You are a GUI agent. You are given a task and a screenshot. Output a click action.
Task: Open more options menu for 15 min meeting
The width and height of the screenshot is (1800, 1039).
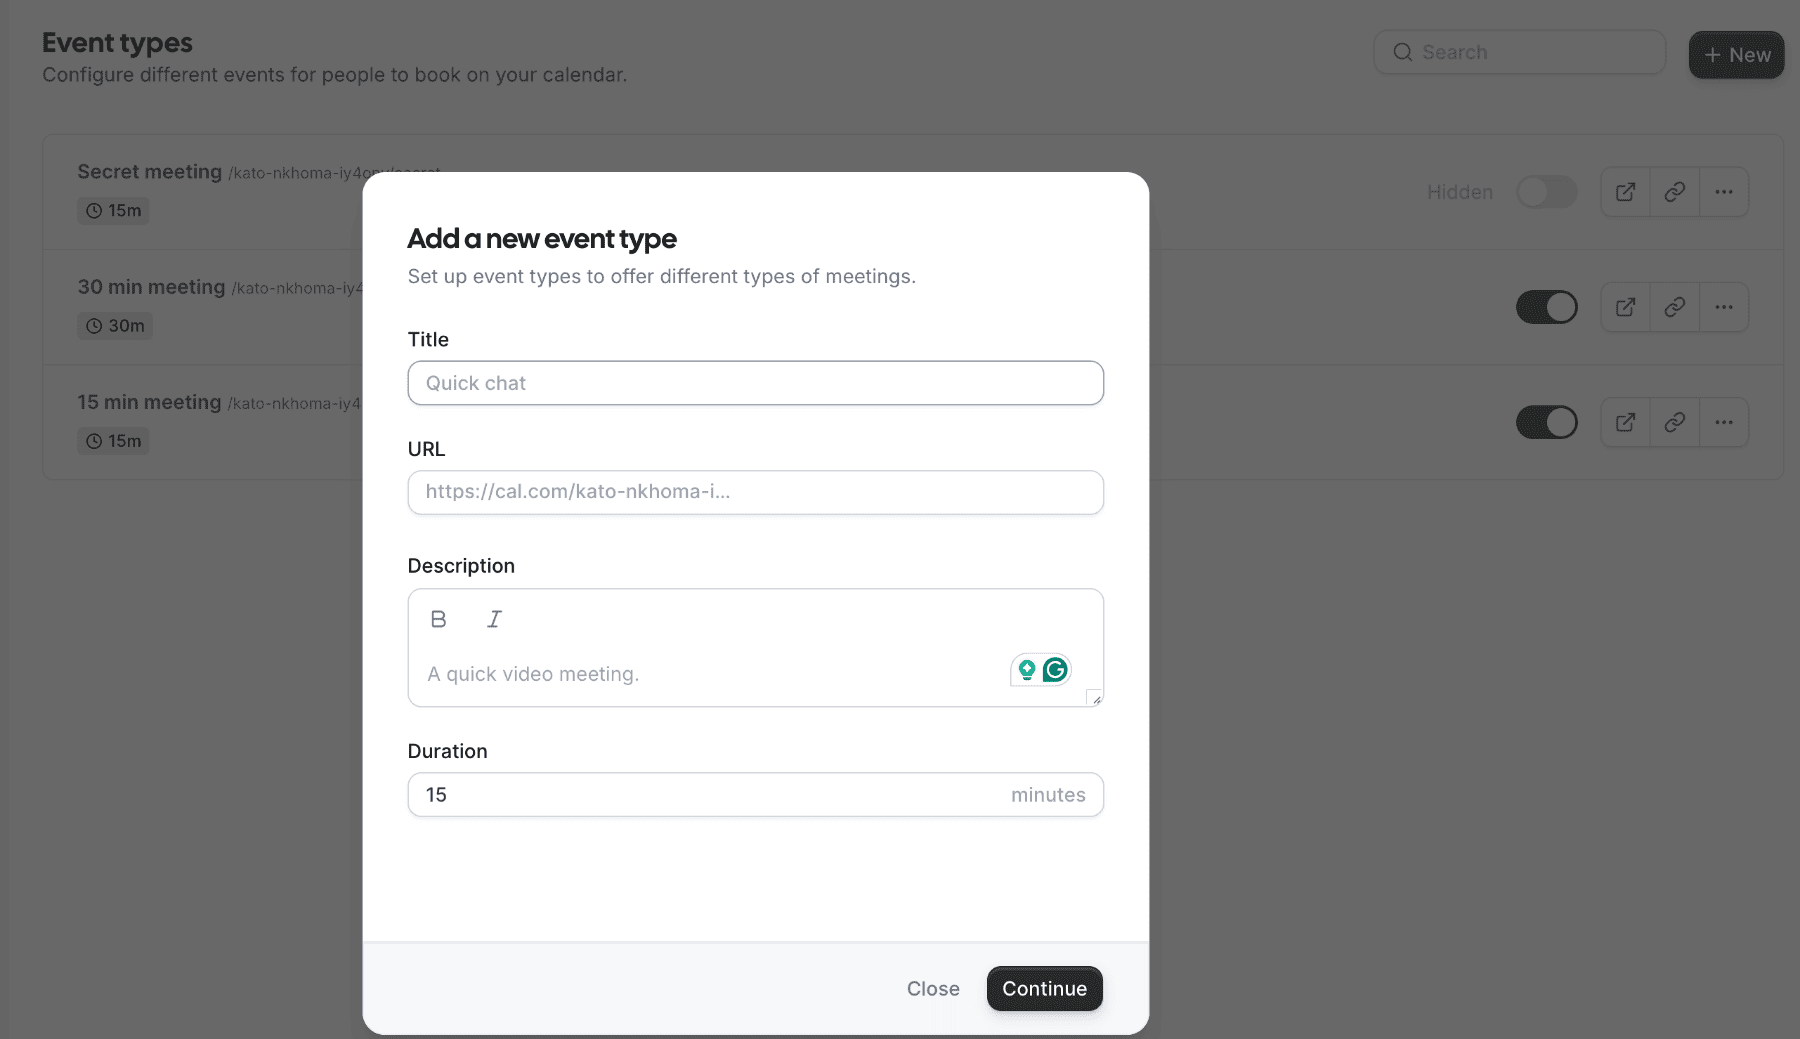(x=1724, y=422)
